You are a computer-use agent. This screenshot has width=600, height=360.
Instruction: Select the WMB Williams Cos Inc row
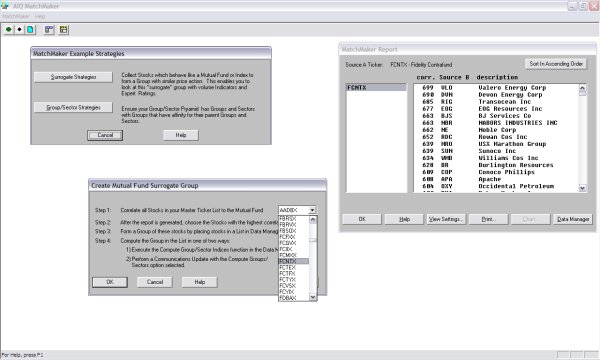(x=496, y=158)
